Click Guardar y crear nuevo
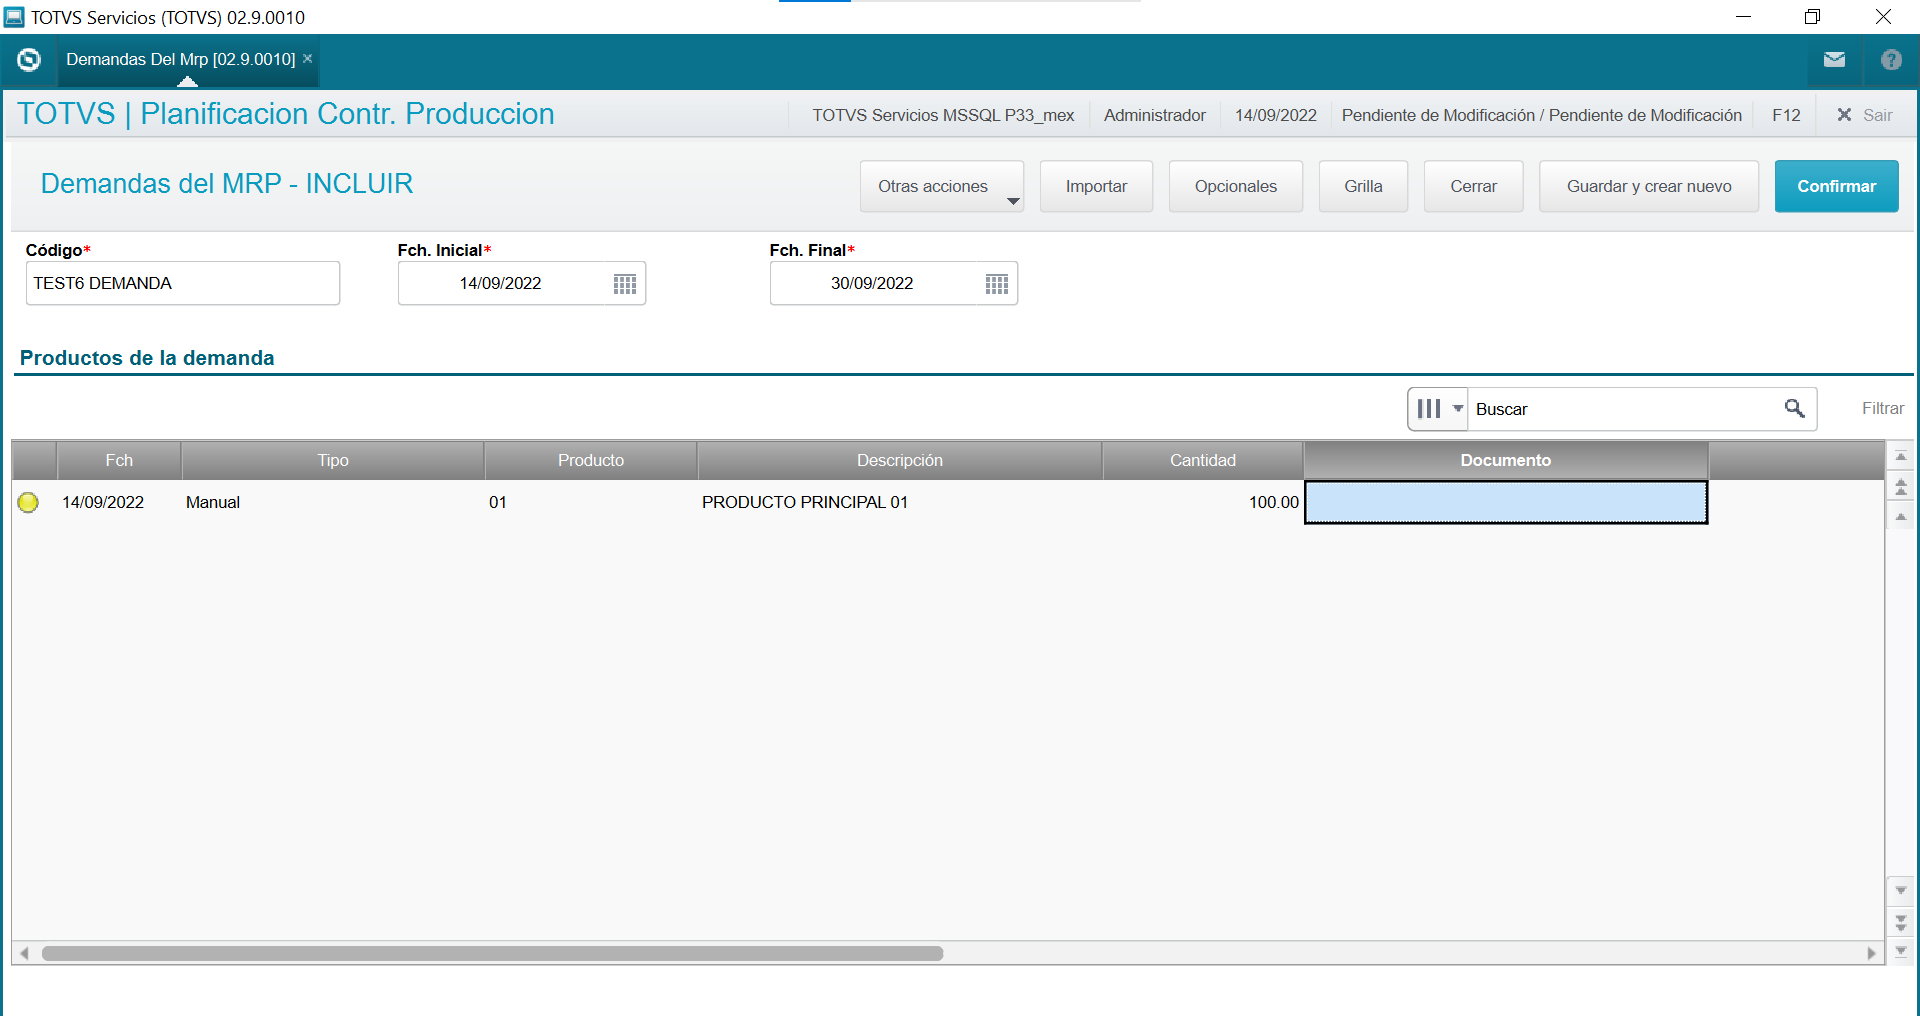Screen dimensions: 1920x1016 pos(1649,186)
